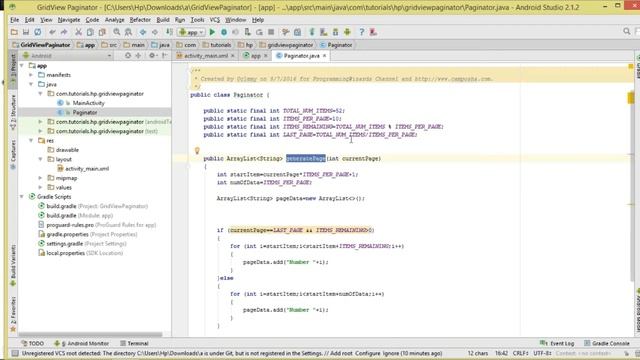Select local.properties file
Screen dimensions: 640x360
65,253
